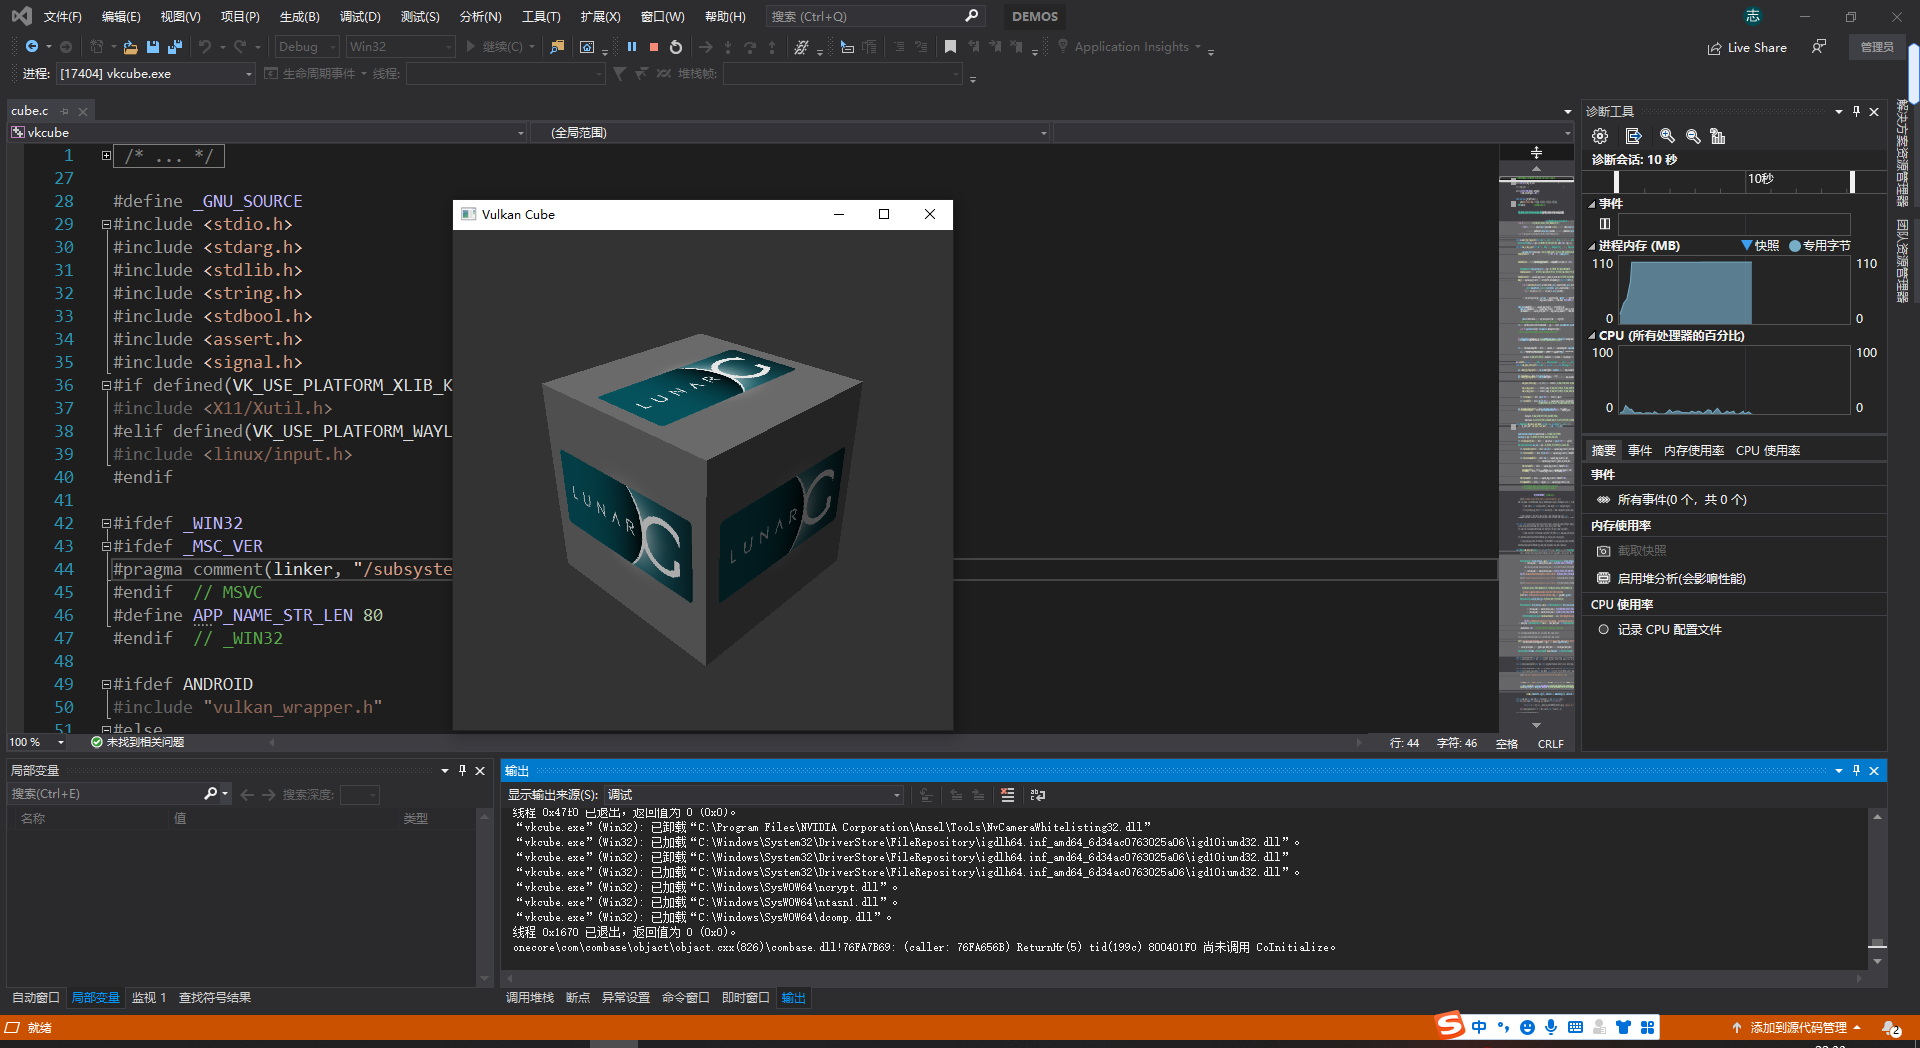1920x1048 pixels.
Task: Click the Open File folder icon
Action: 131,47
